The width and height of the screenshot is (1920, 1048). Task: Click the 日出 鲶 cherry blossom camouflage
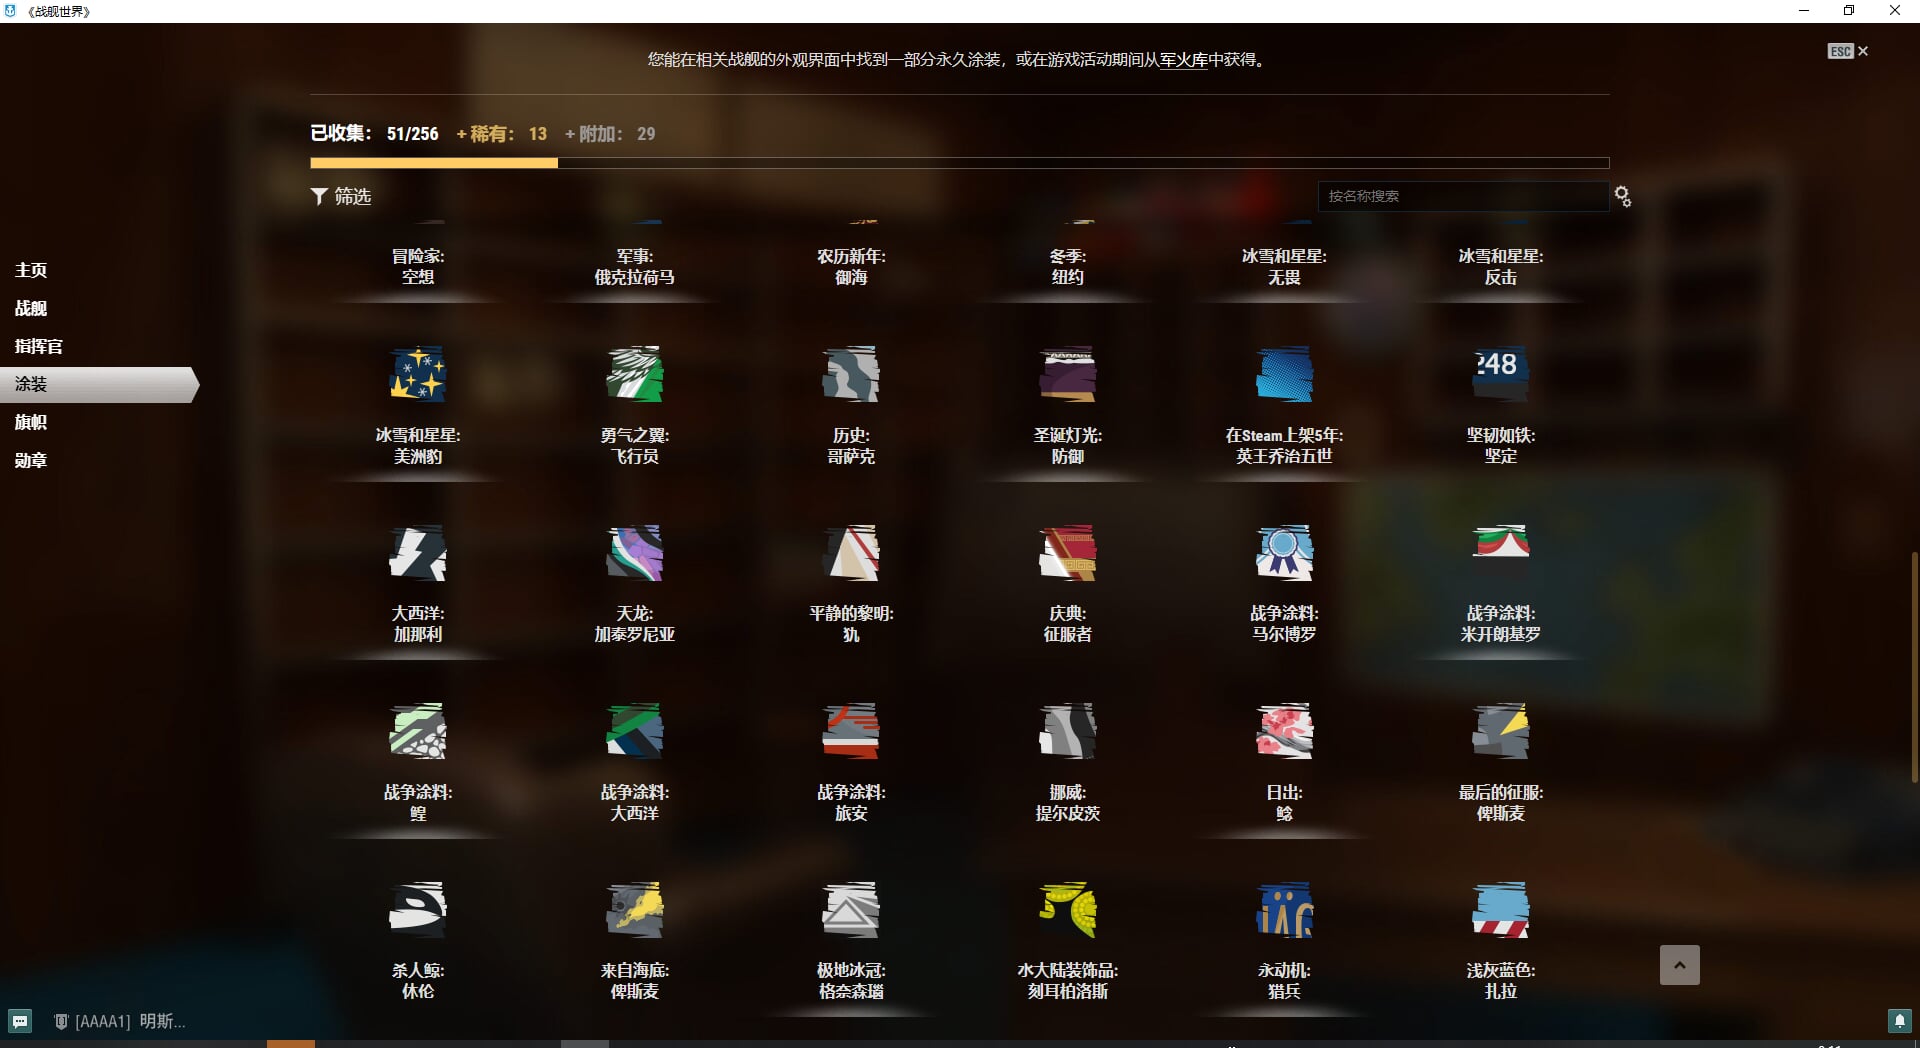pyautogui.click(x=1284, y=731)
